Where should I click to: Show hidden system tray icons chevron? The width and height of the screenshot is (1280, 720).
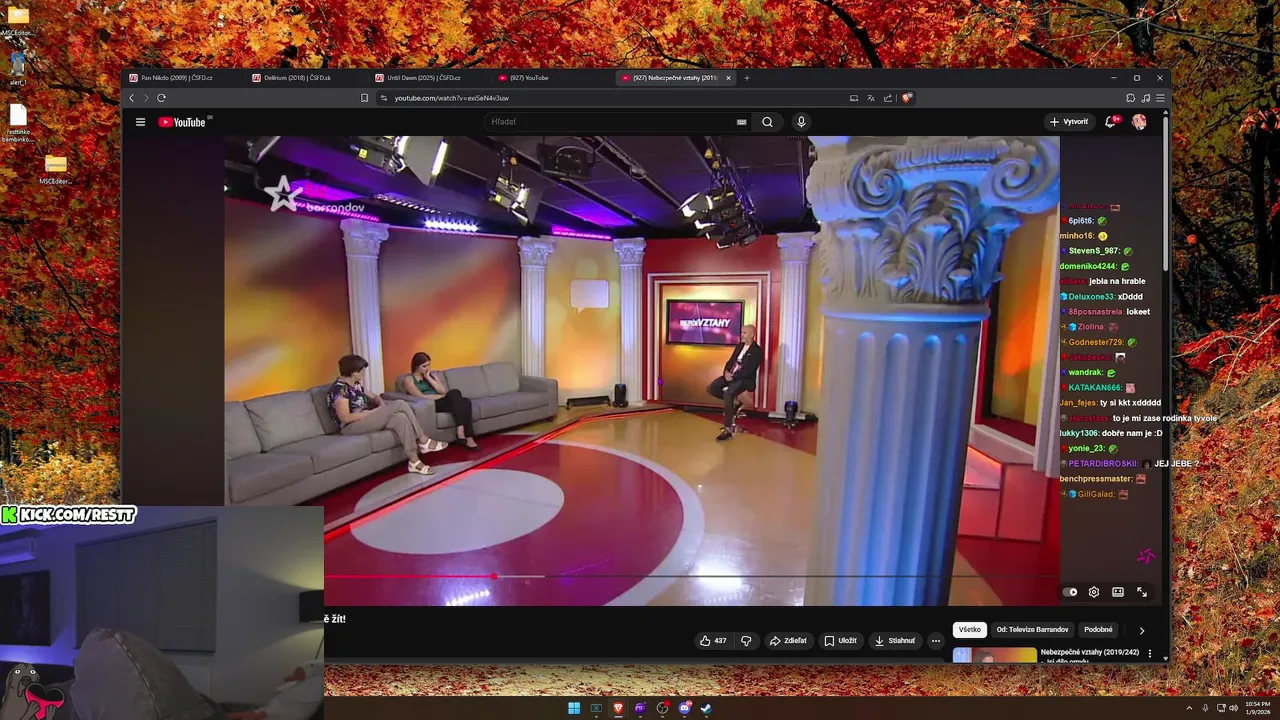1189,708
